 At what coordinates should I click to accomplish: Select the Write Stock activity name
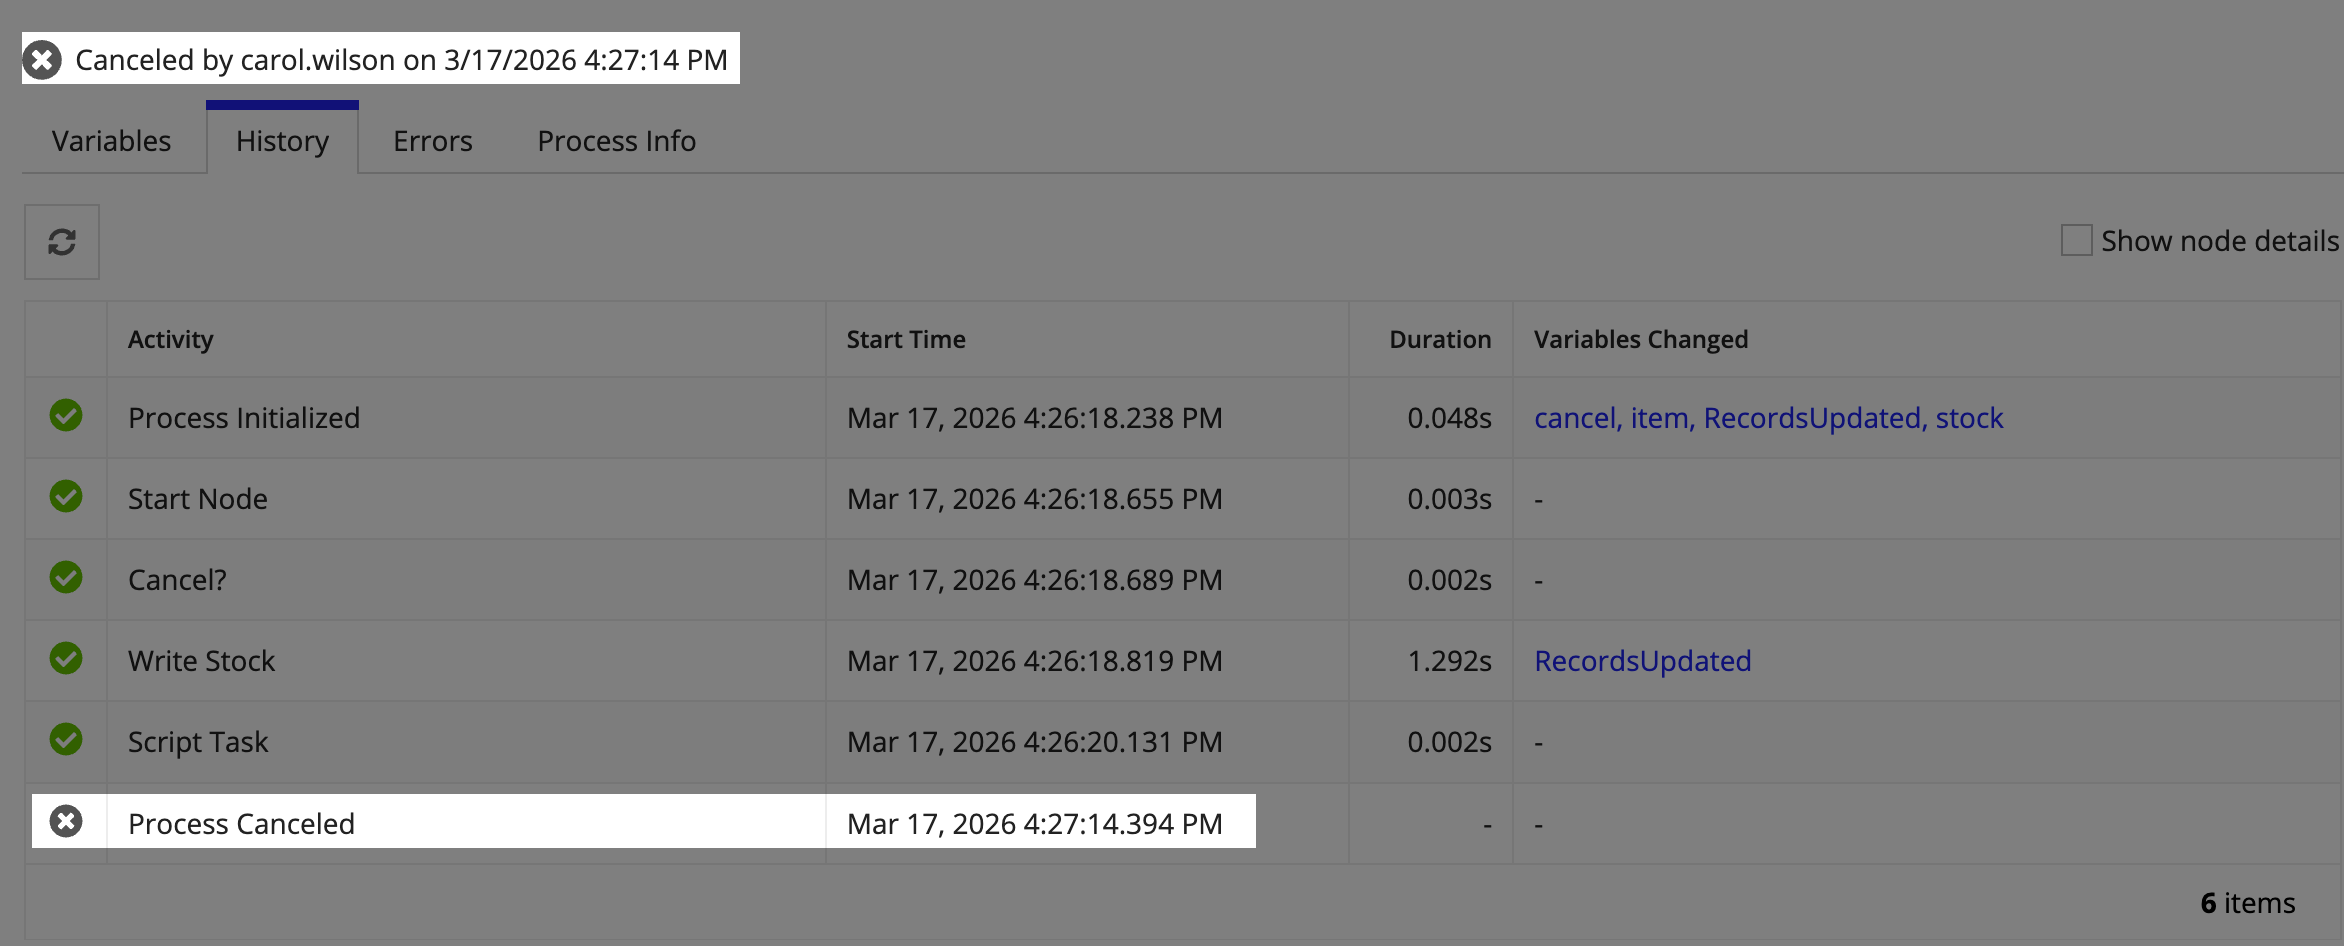[x=201, y=661]
